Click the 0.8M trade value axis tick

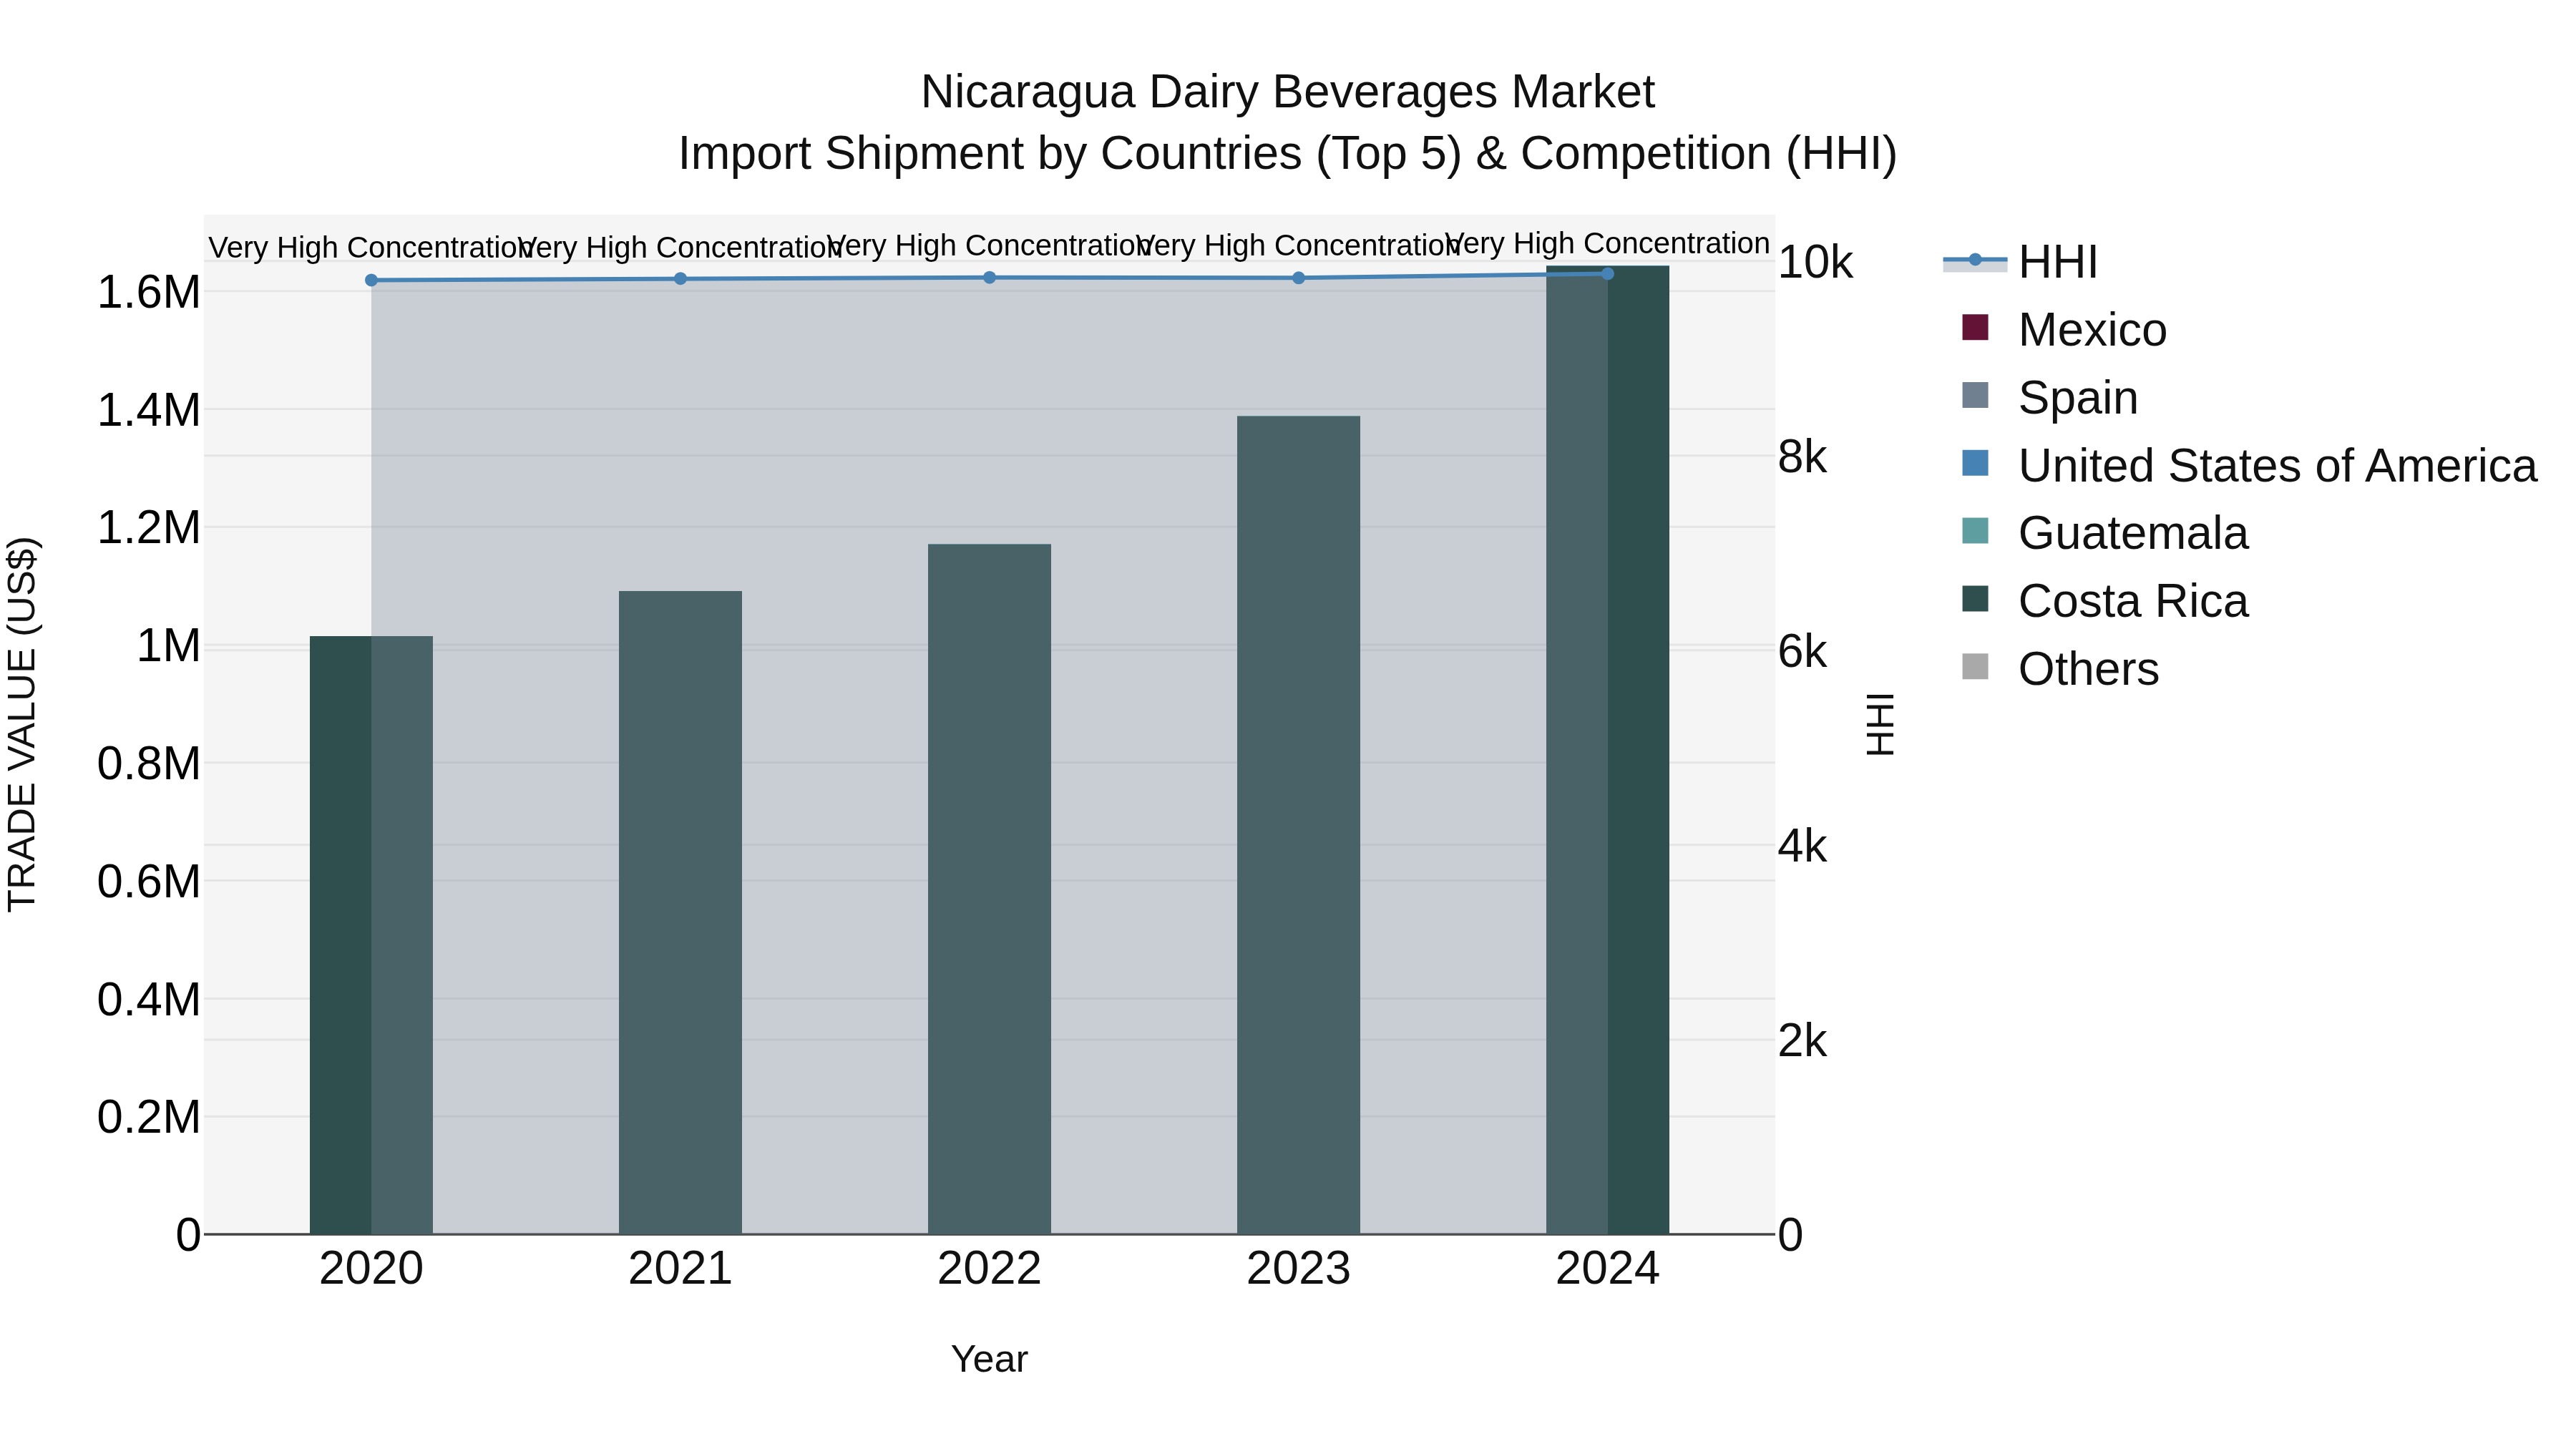(x=148, y=763)
